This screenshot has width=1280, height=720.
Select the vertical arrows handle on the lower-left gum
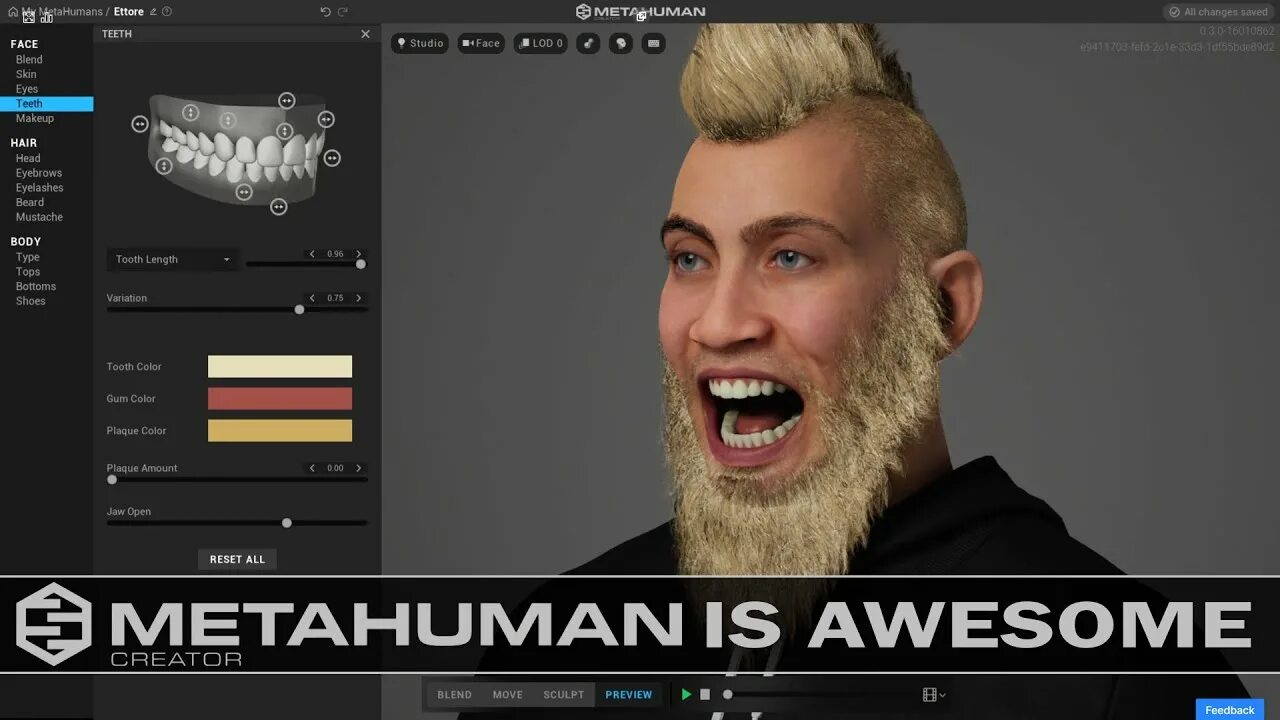coord(165,166)
